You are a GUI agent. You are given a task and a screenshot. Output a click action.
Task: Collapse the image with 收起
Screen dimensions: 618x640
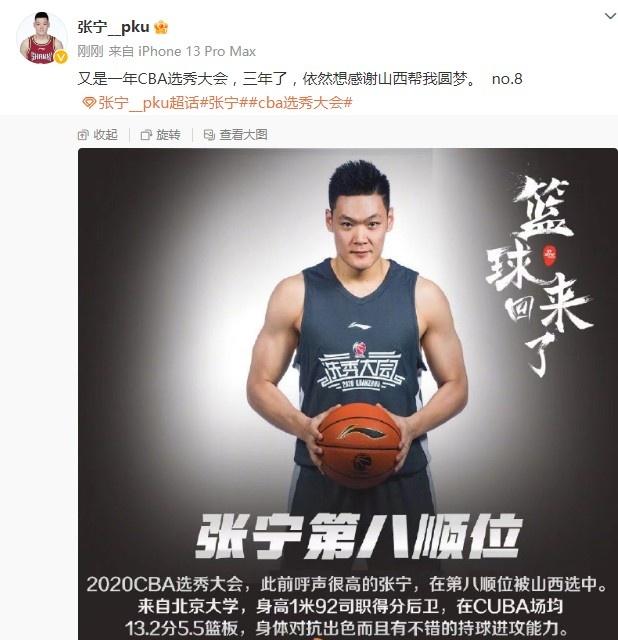tap(105, 135)
